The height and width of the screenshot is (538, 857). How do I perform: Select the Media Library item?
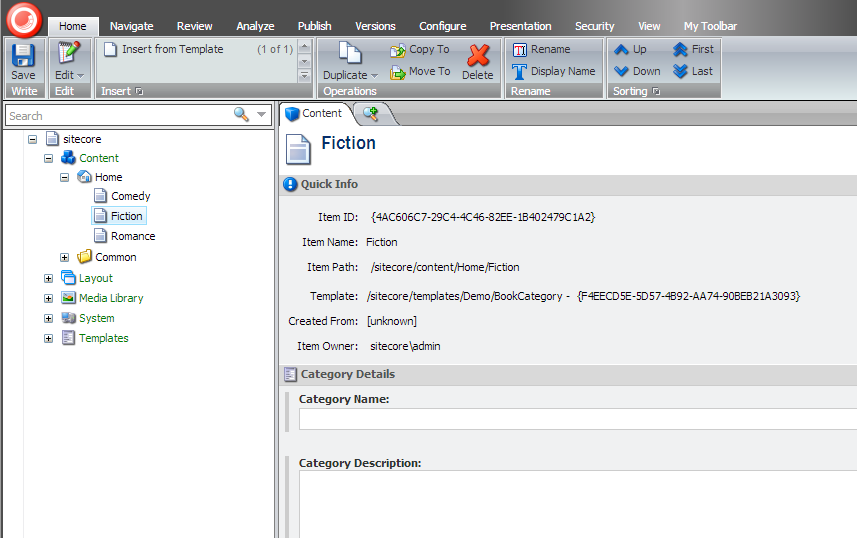(103, 298)
